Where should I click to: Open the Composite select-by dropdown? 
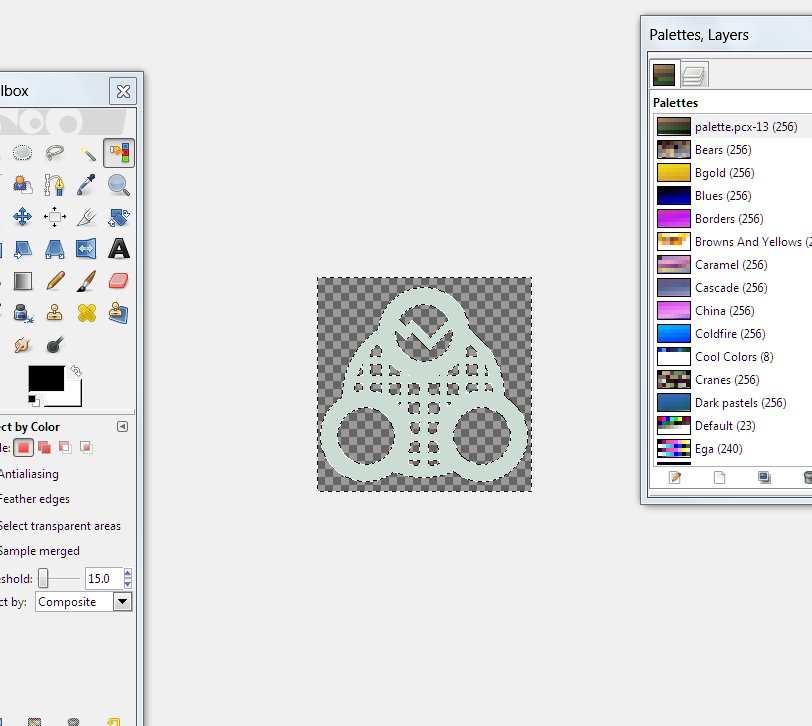(122, 601)
